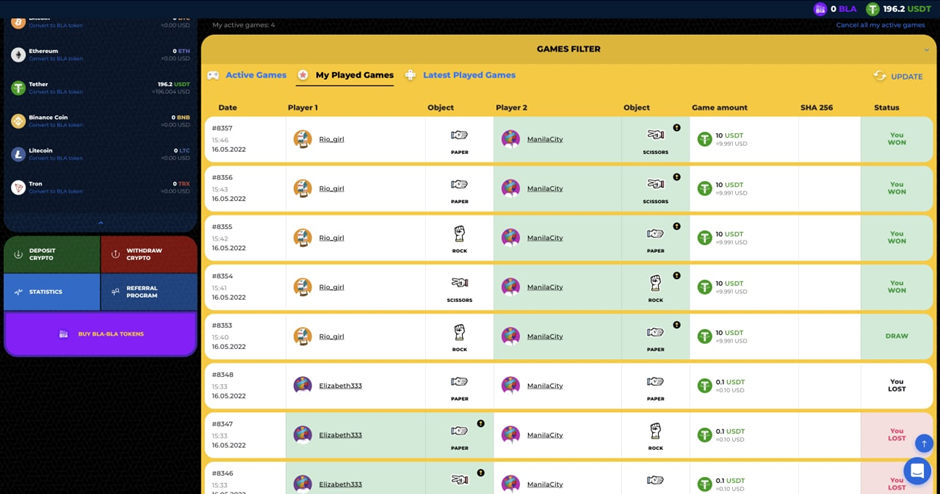
Task: Open Rio_girl profile link in game #8353
Action: pos(332,336)
